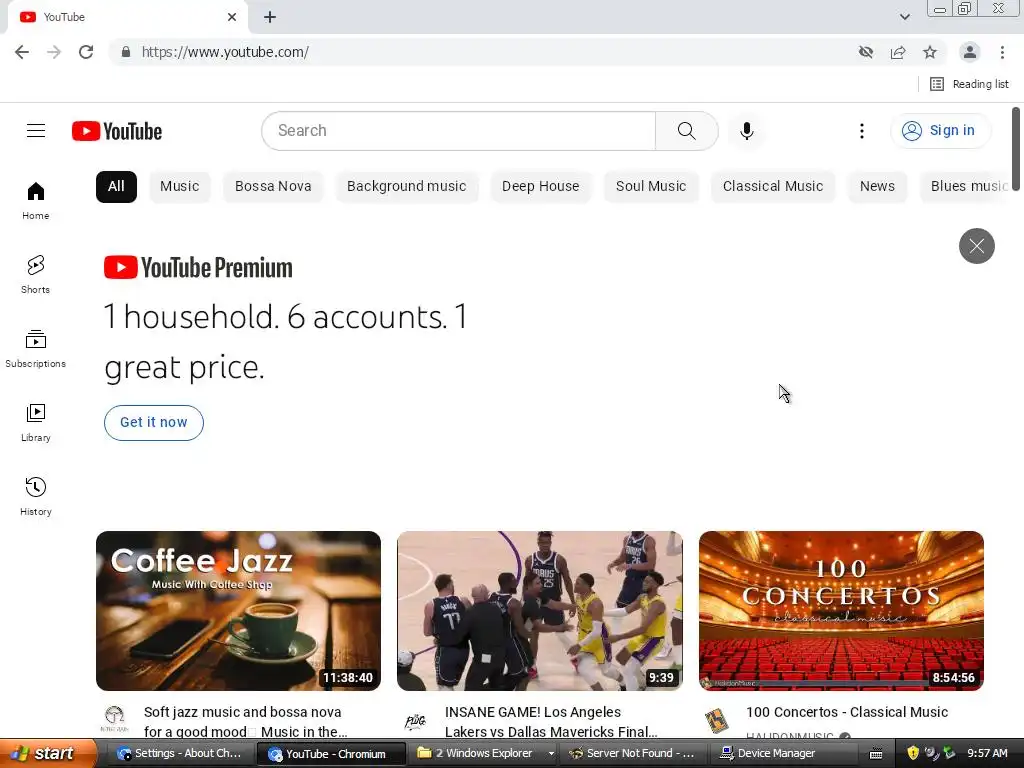The height and width of the screenshot is (768, 1024).
Task: Open the Reading list
Action: 969,84
